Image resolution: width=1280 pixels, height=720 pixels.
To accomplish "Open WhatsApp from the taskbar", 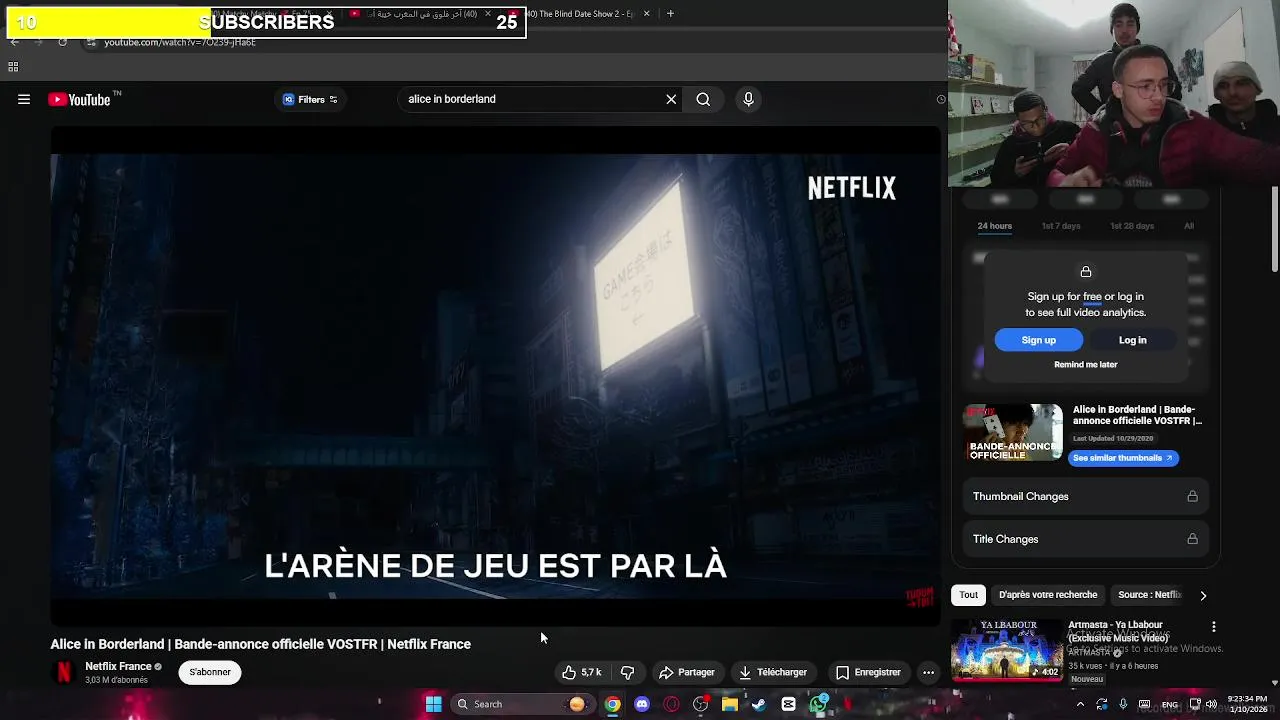I will coord(819,704).
